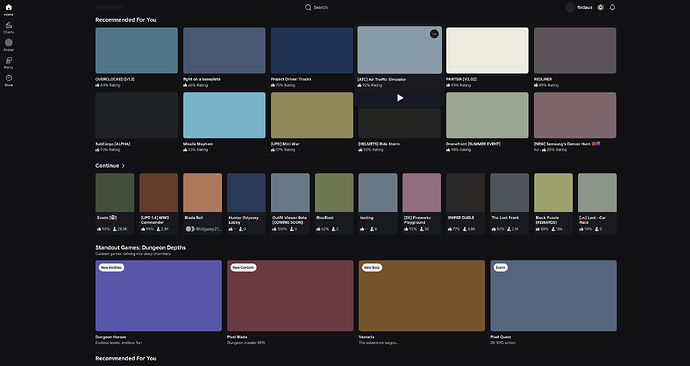Click the Continue section heading
The height and width of the screenshot is (366, 690).
(107, 166)
